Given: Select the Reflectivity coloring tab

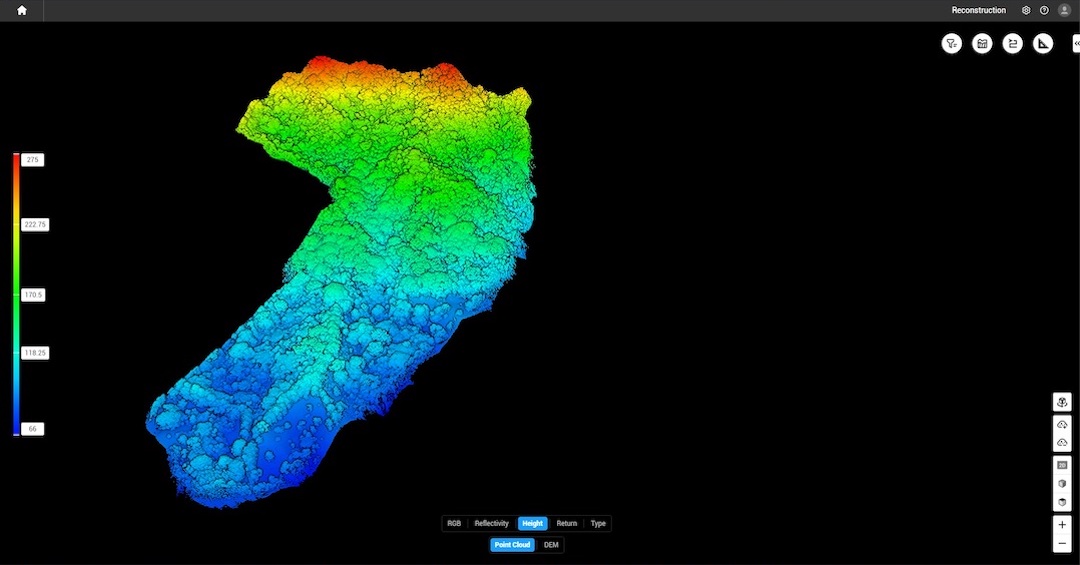Looking at the screenshot, I should tap(491, 523).
